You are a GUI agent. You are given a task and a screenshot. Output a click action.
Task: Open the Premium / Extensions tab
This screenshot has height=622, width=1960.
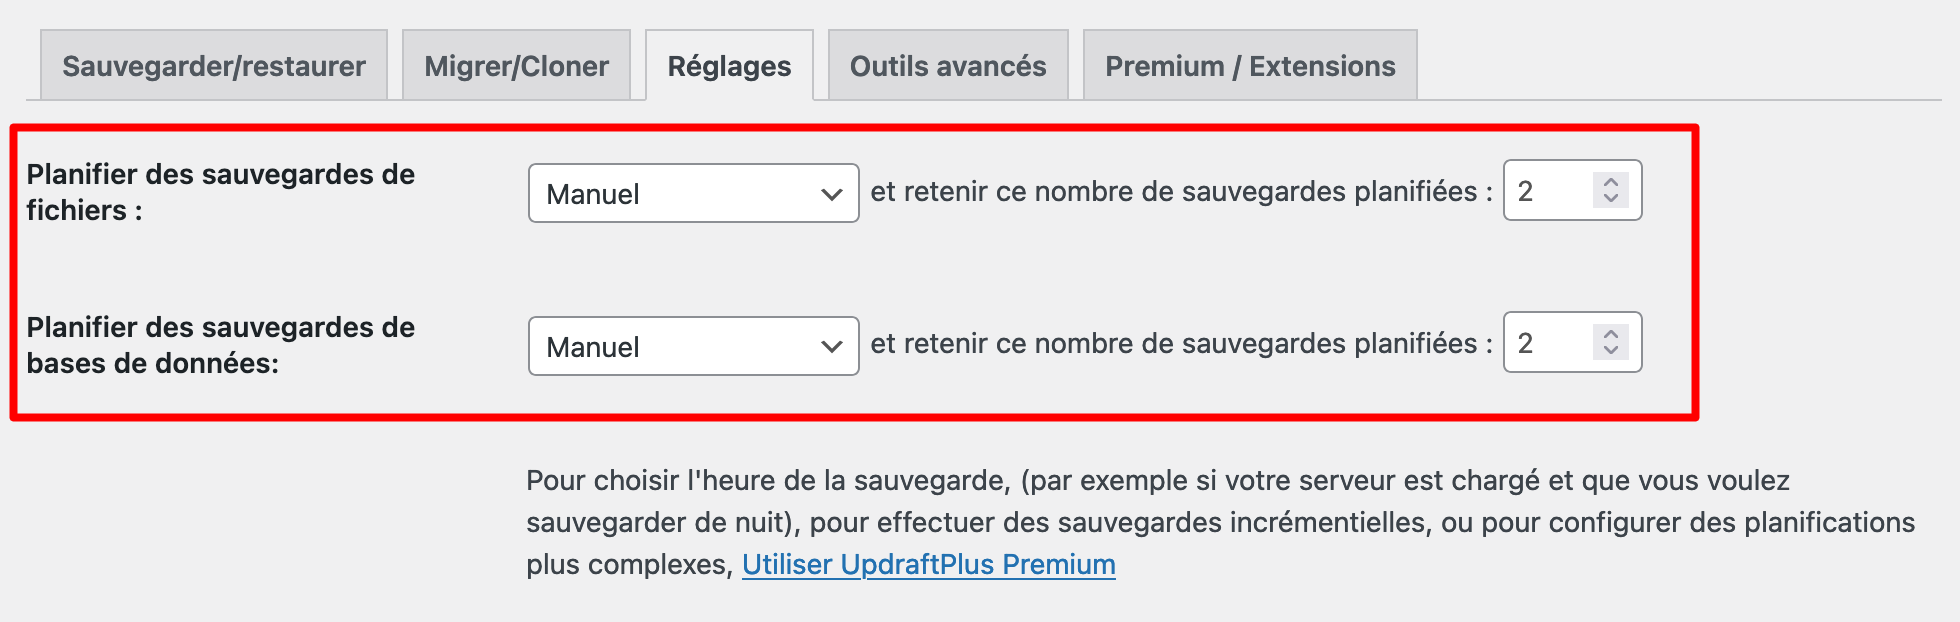click(1250, 64)
